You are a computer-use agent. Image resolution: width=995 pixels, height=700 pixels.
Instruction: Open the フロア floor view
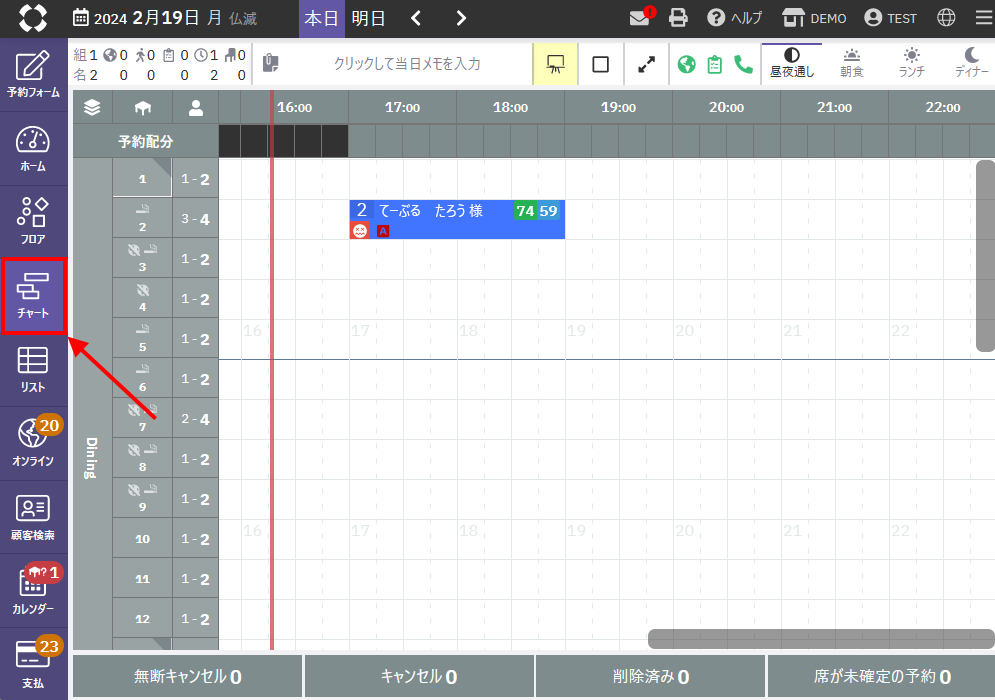click(33, 222)
